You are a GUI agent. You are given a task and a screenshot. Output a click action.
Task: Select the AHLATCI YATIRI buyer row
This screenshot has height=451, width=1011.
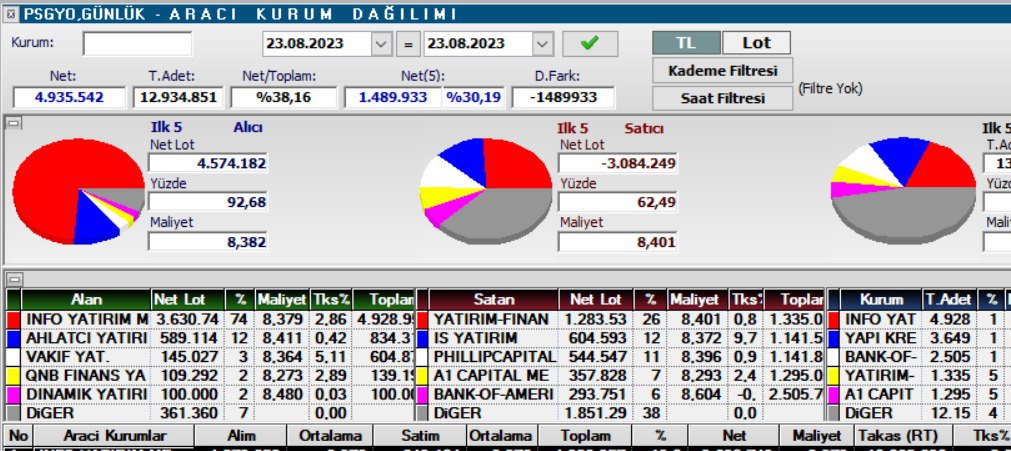point(210,338)
